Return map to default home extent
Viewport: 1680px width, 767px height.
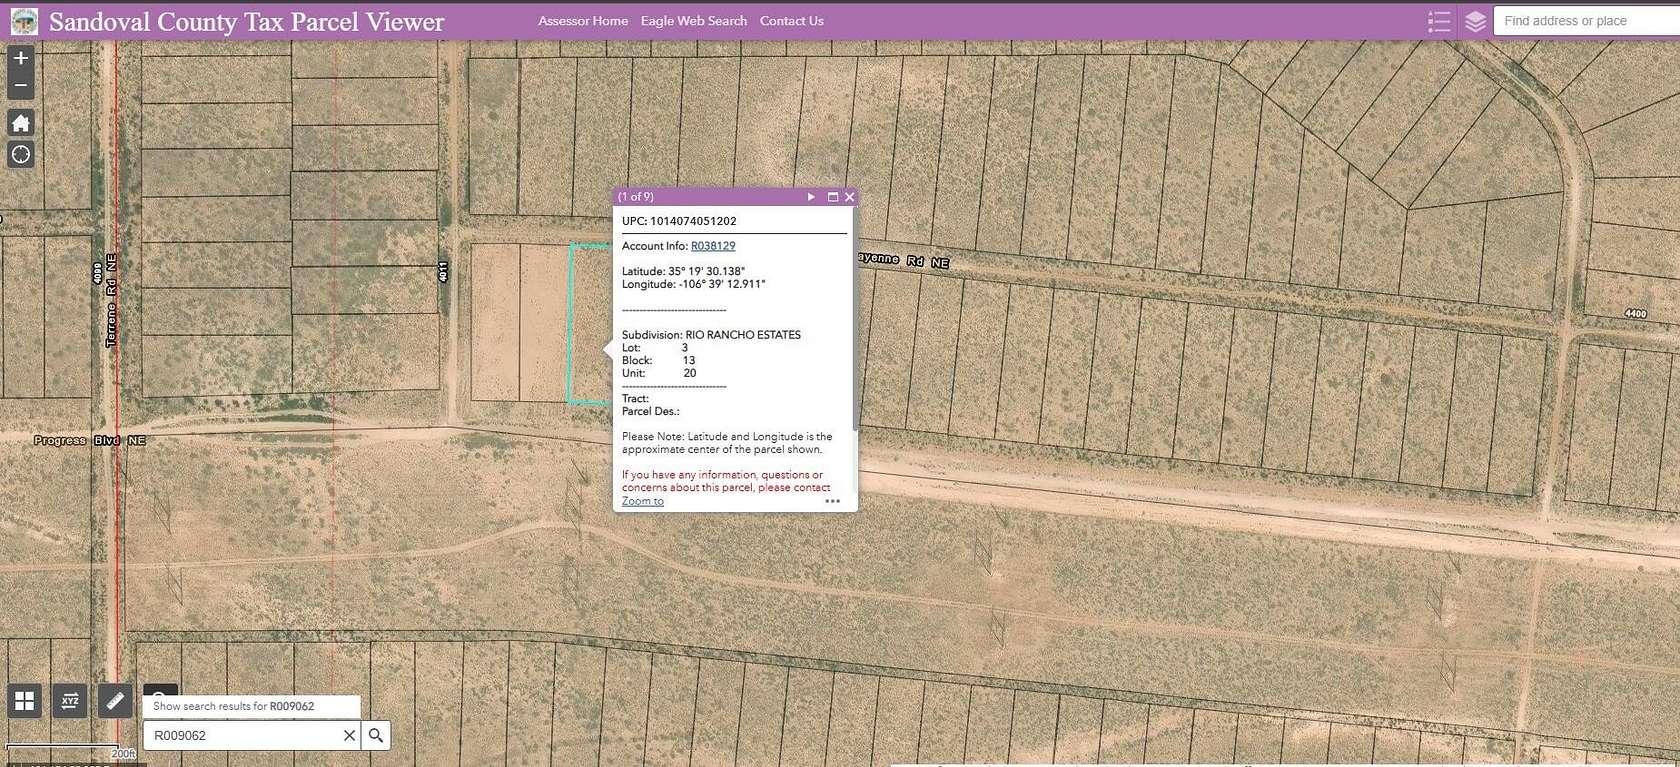click(21, 123)
